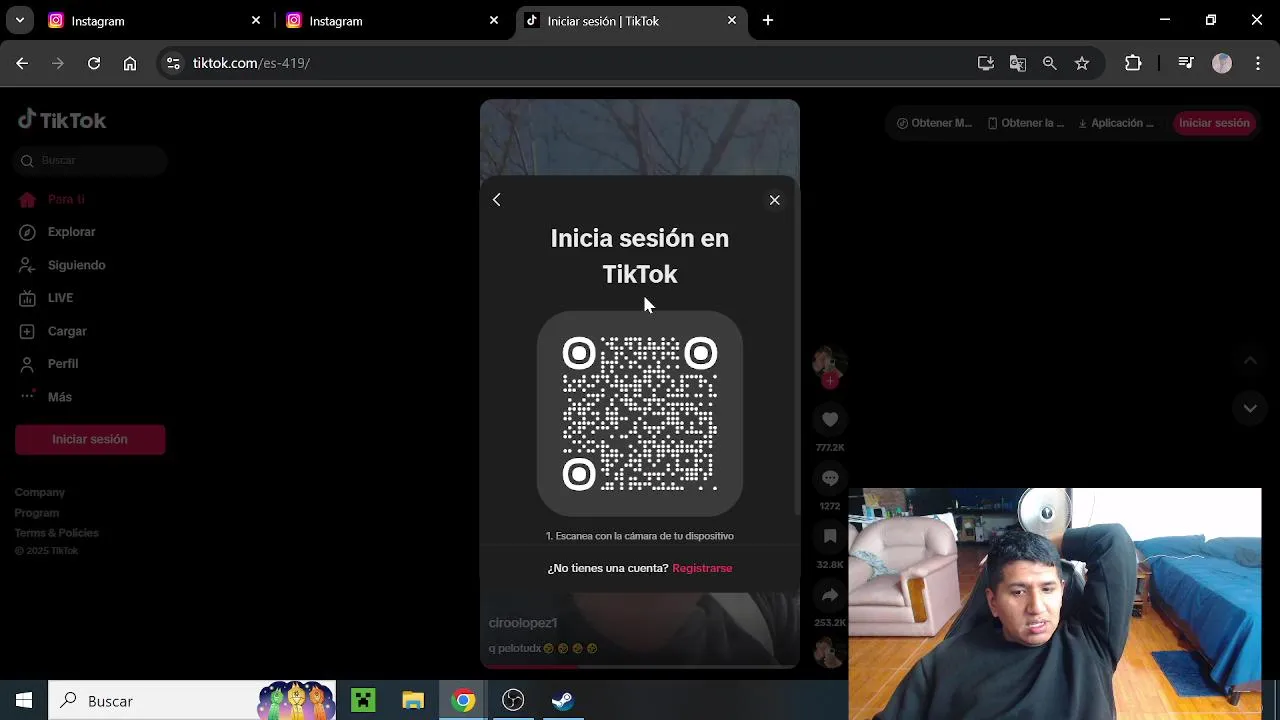Viewport: 1280px width, 720px height.
Task: Open the TikTok logo home link
Action: [x=62, y=120]
